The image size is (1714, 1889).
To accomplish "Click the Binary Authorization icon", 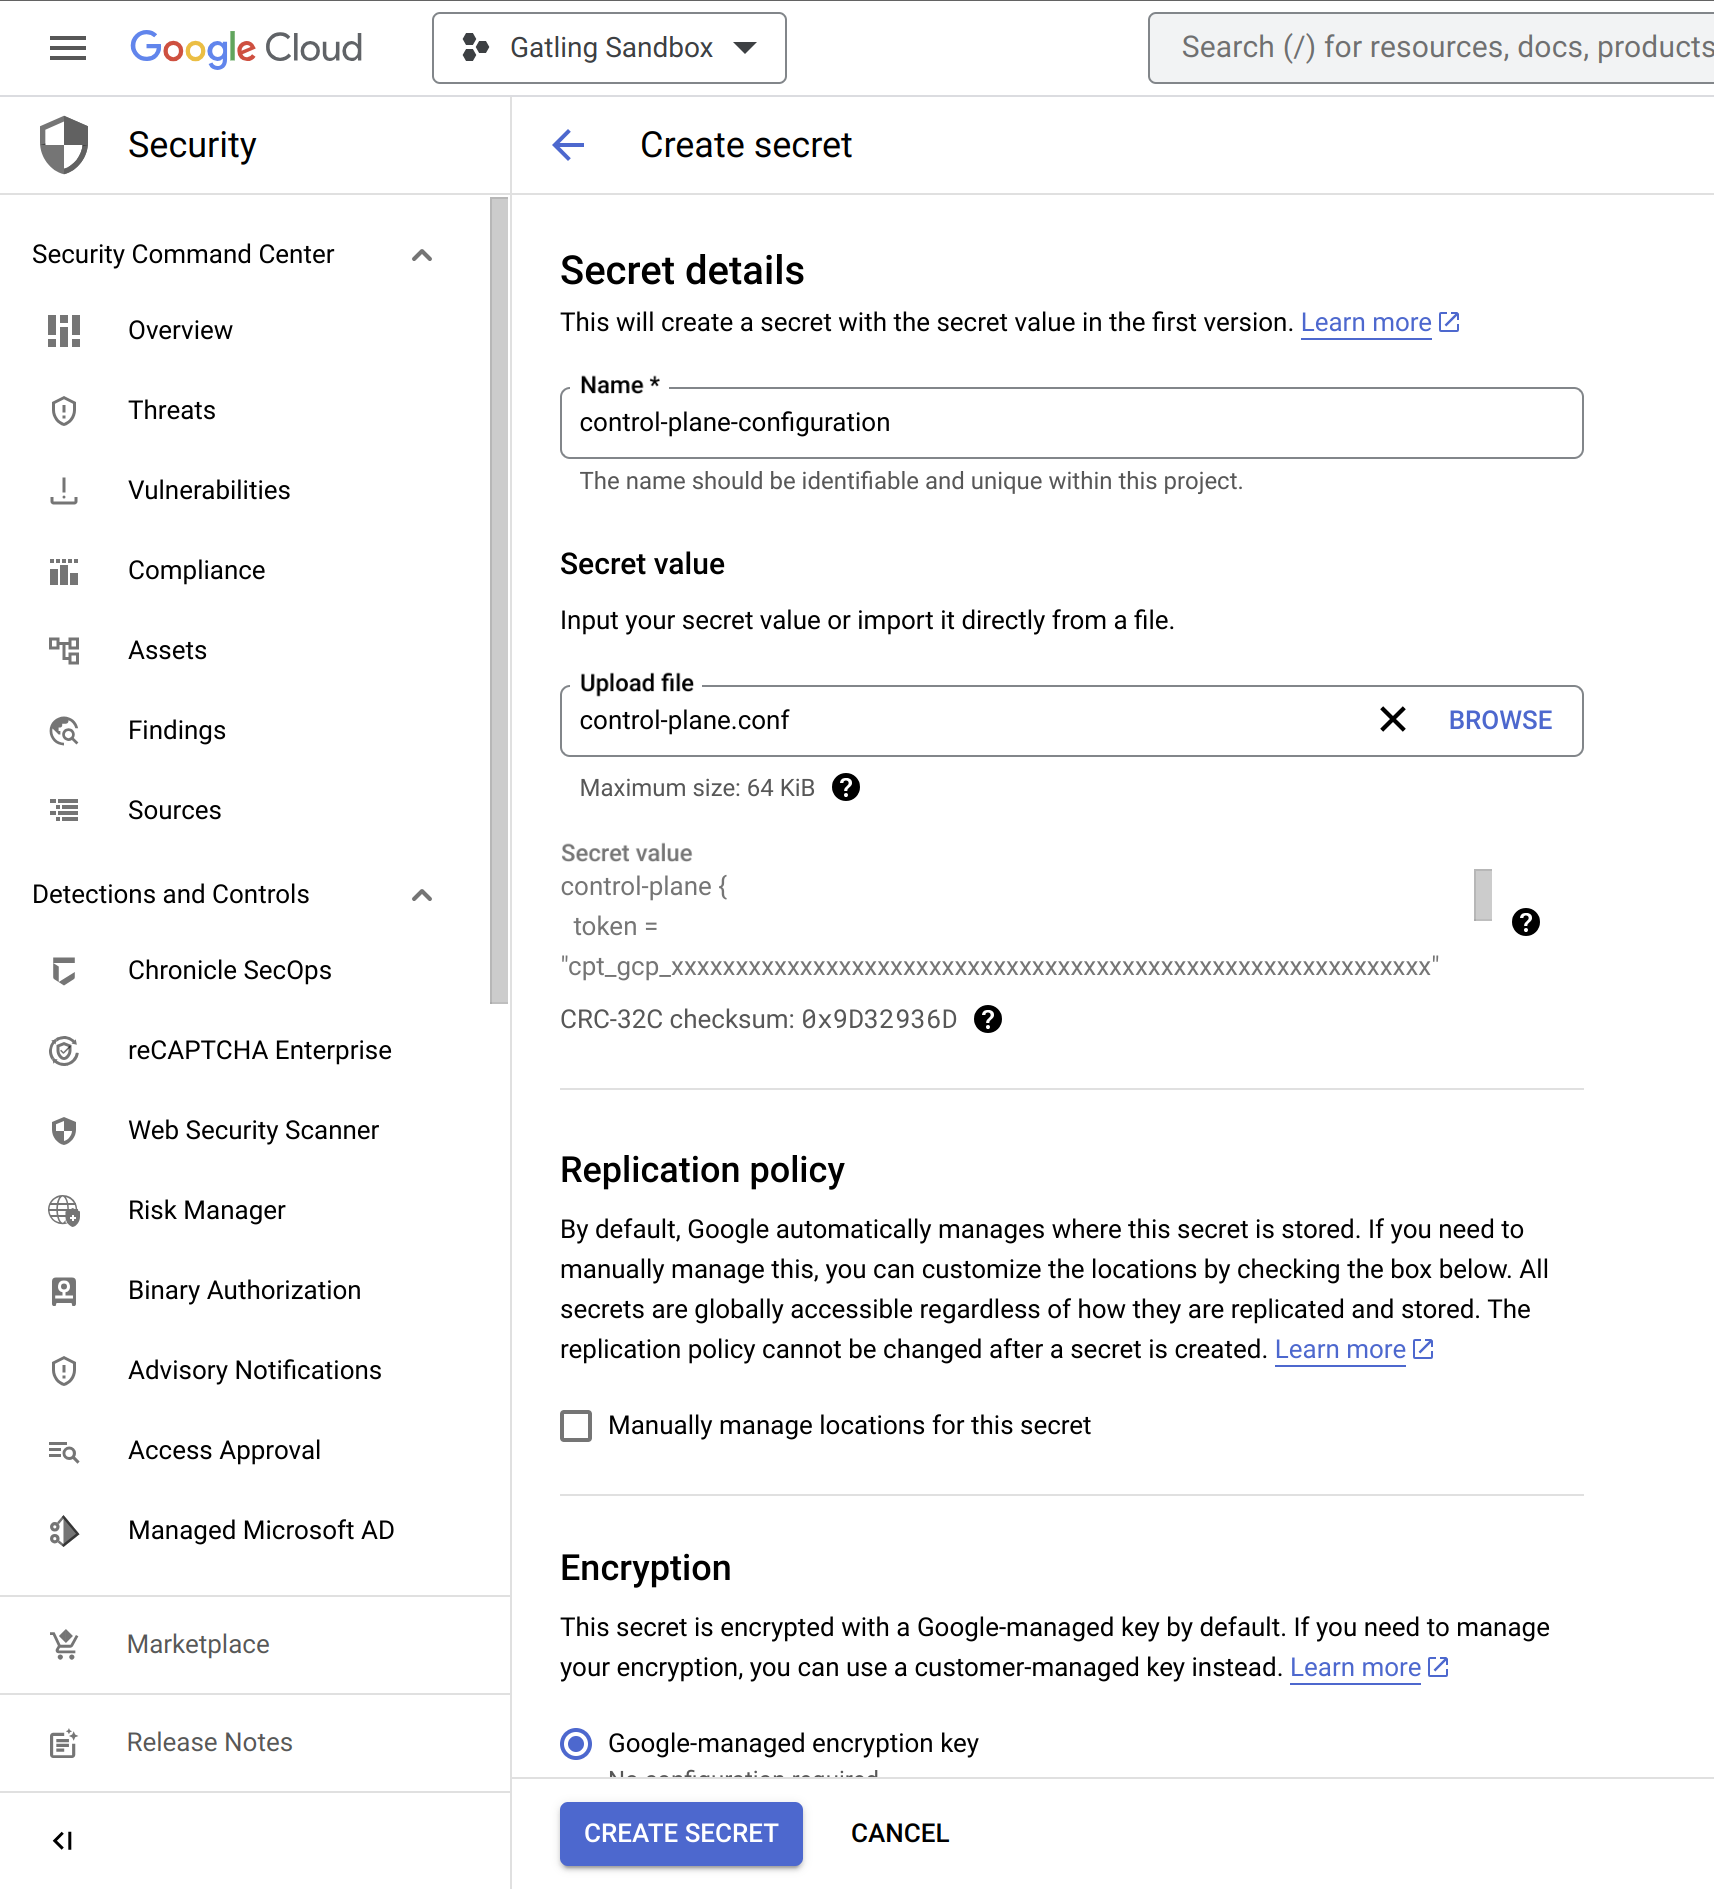I will 64,1290.
